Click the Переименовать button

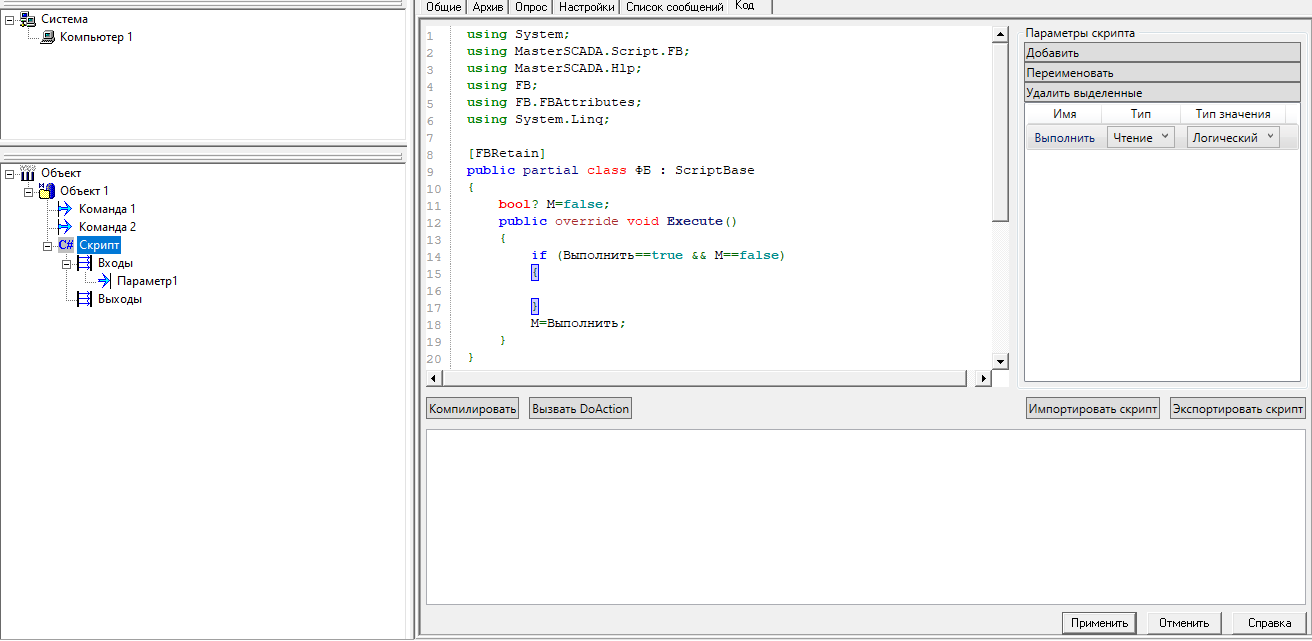click(1162, 73)
